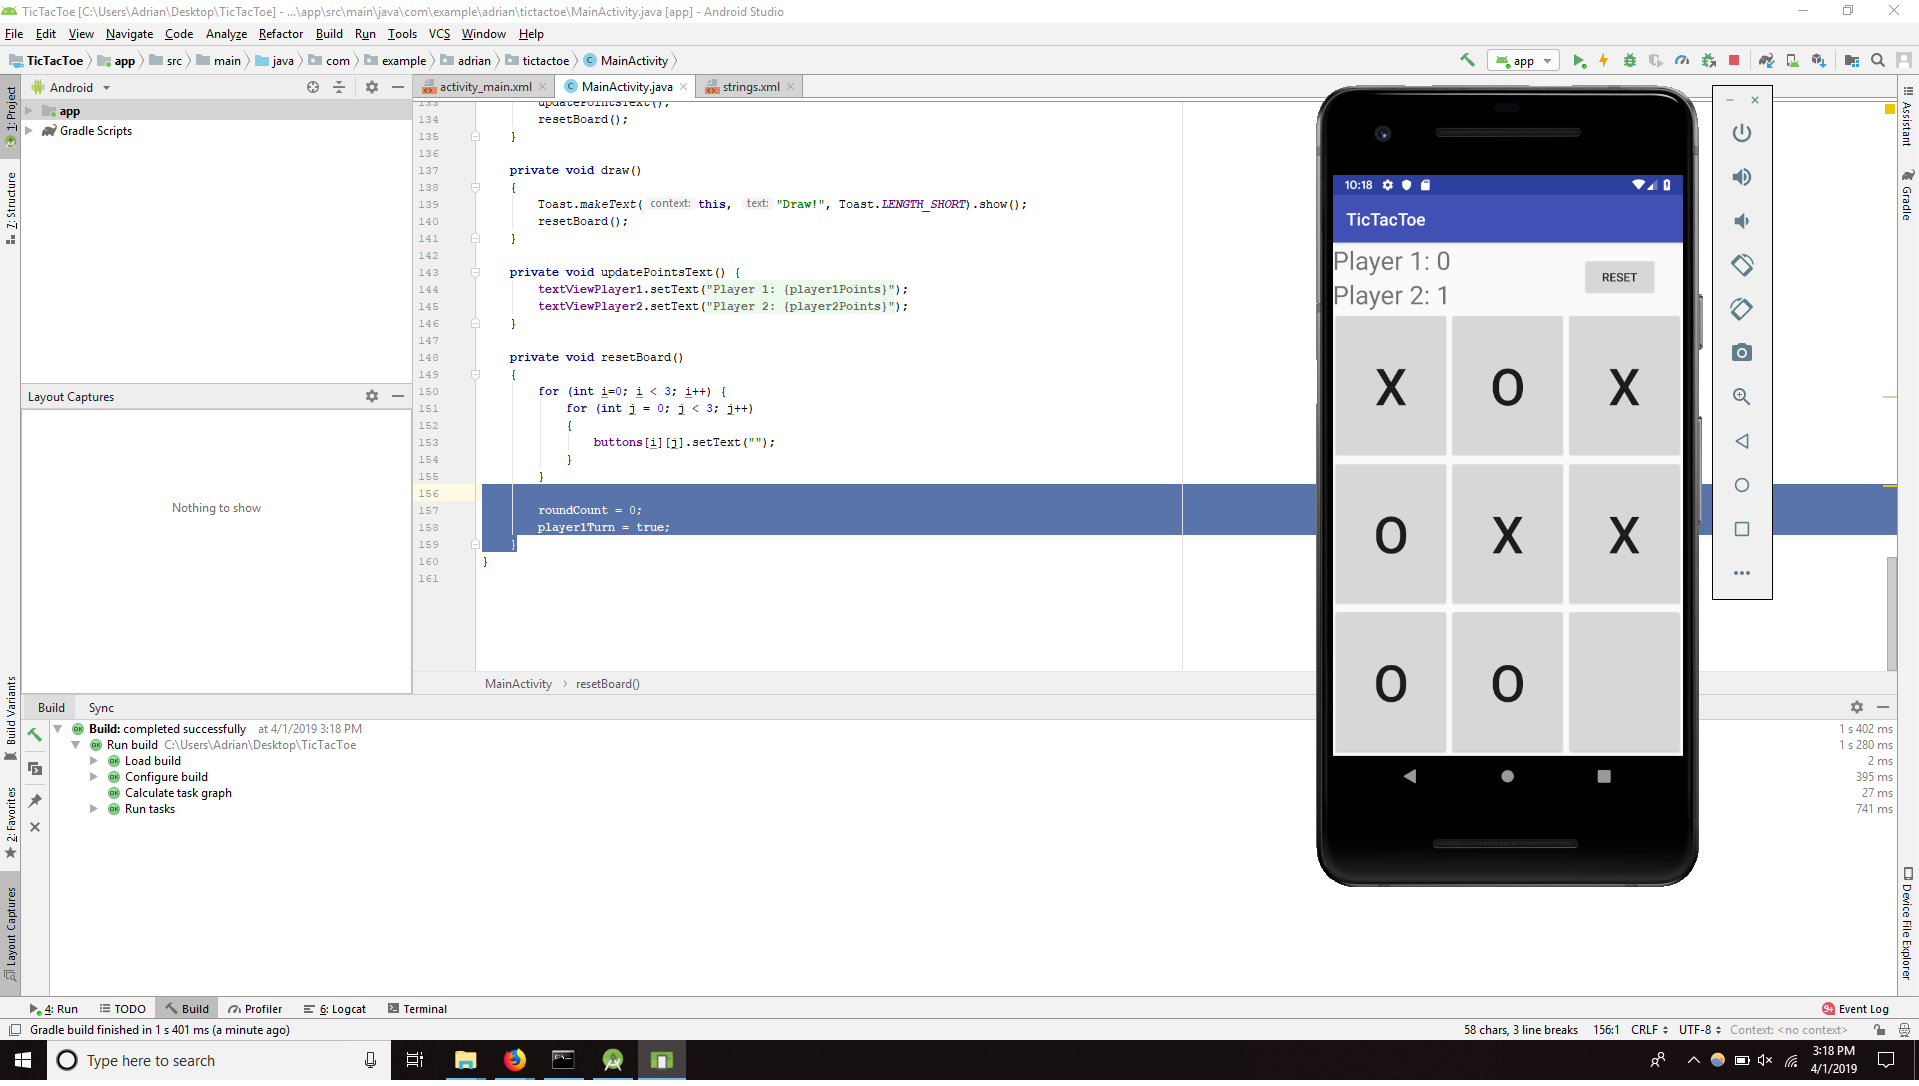Expand the Gradle Scripts node

pos(30,131)
